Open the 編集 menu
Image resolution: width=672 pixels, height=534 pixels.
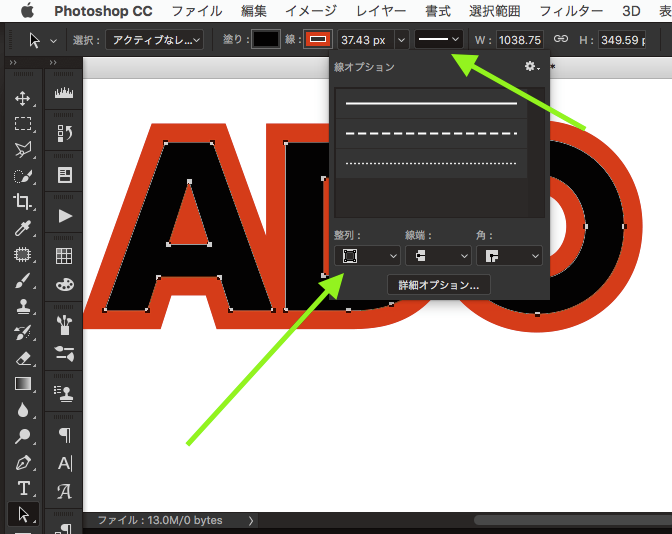tap(254, 11)
